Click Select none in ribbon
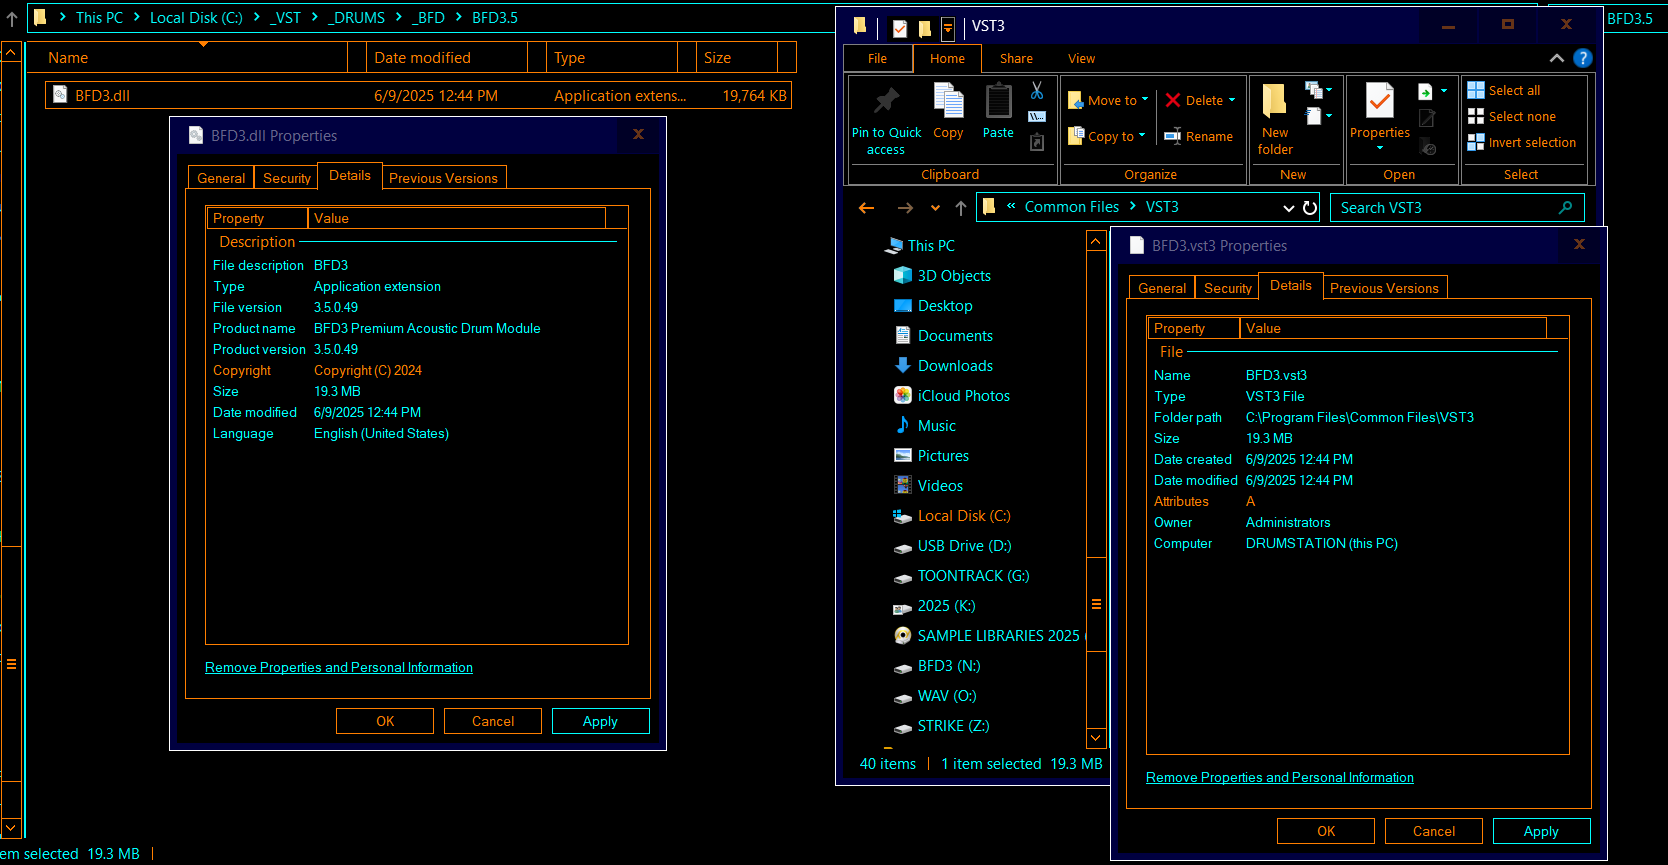The width and height of the screenshot is (1668, 865). click(1512, 116)
